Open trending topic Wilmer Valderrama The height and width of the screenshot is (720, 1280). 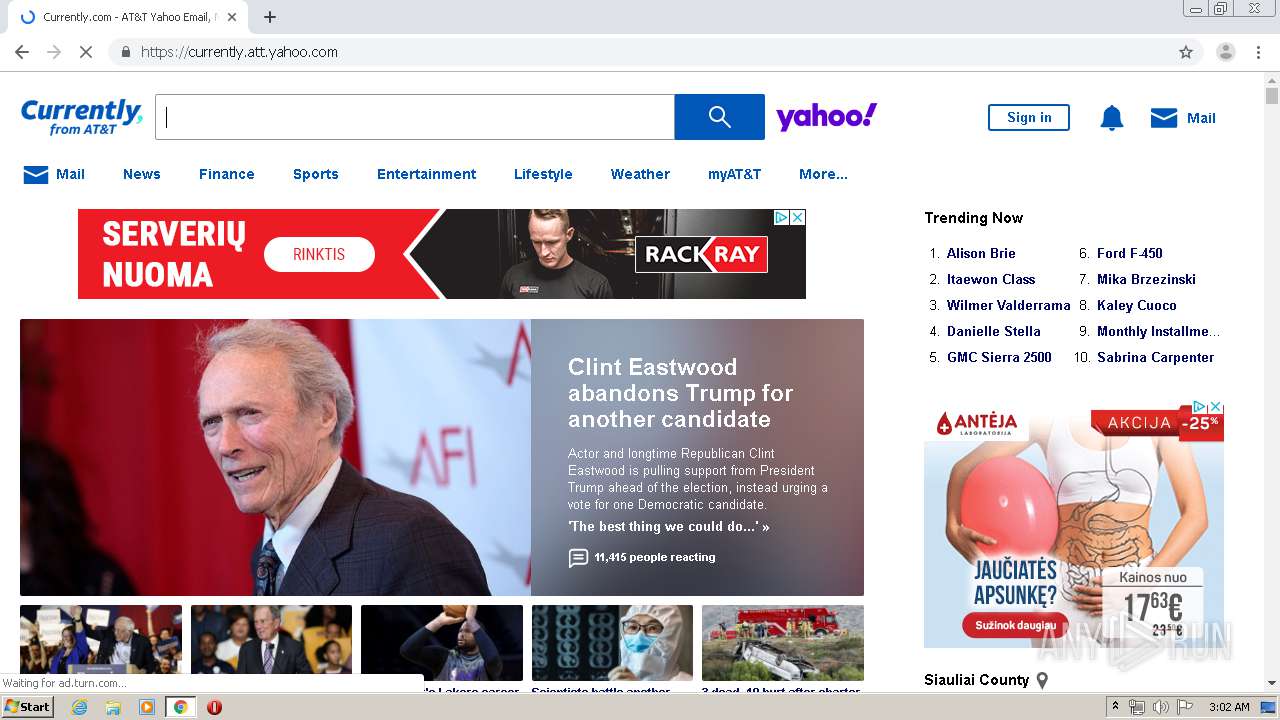(1008, 305)
